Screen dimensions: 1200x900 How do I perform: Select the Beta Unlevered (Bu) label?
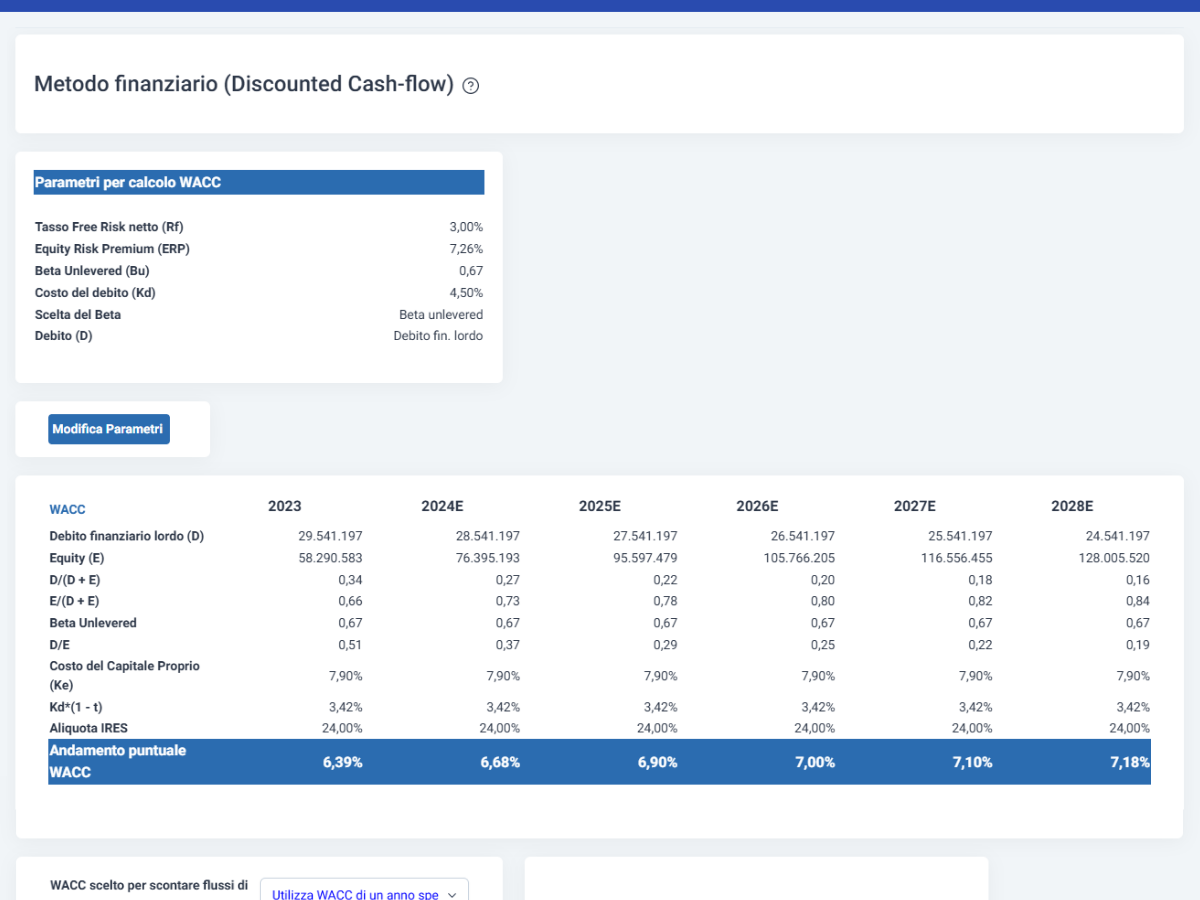click(x=92, y=271)
